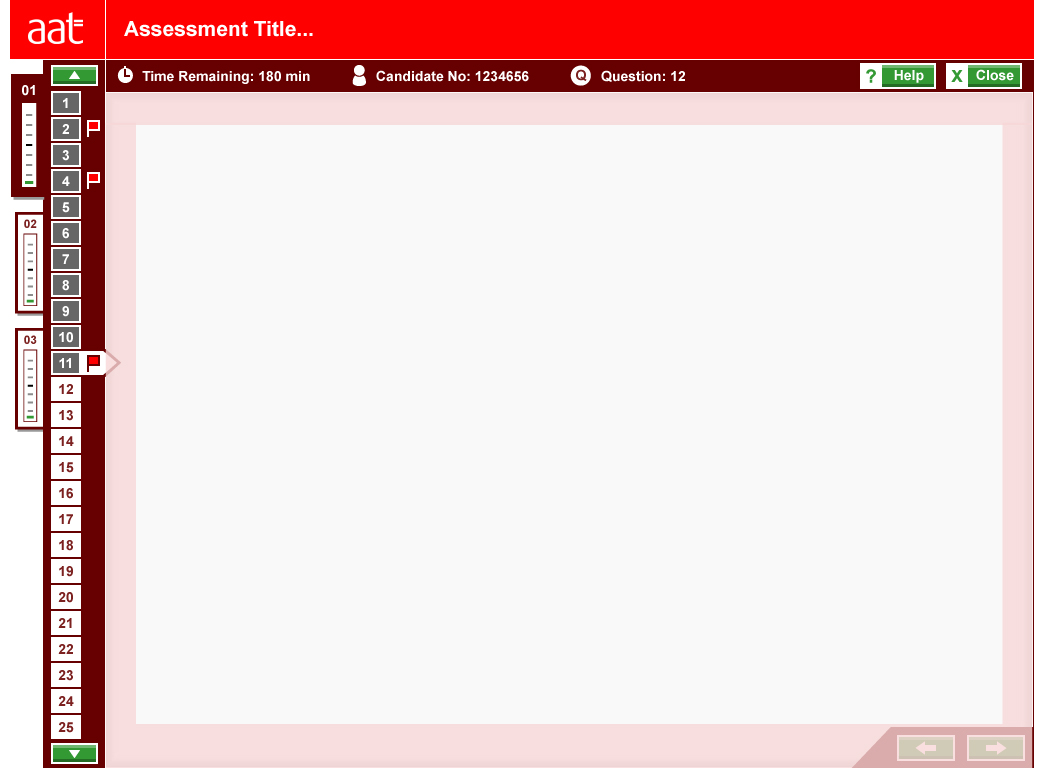Click the solid red flag on question 11
This screenshot has width=1045, height=768.
pos(93,363)
